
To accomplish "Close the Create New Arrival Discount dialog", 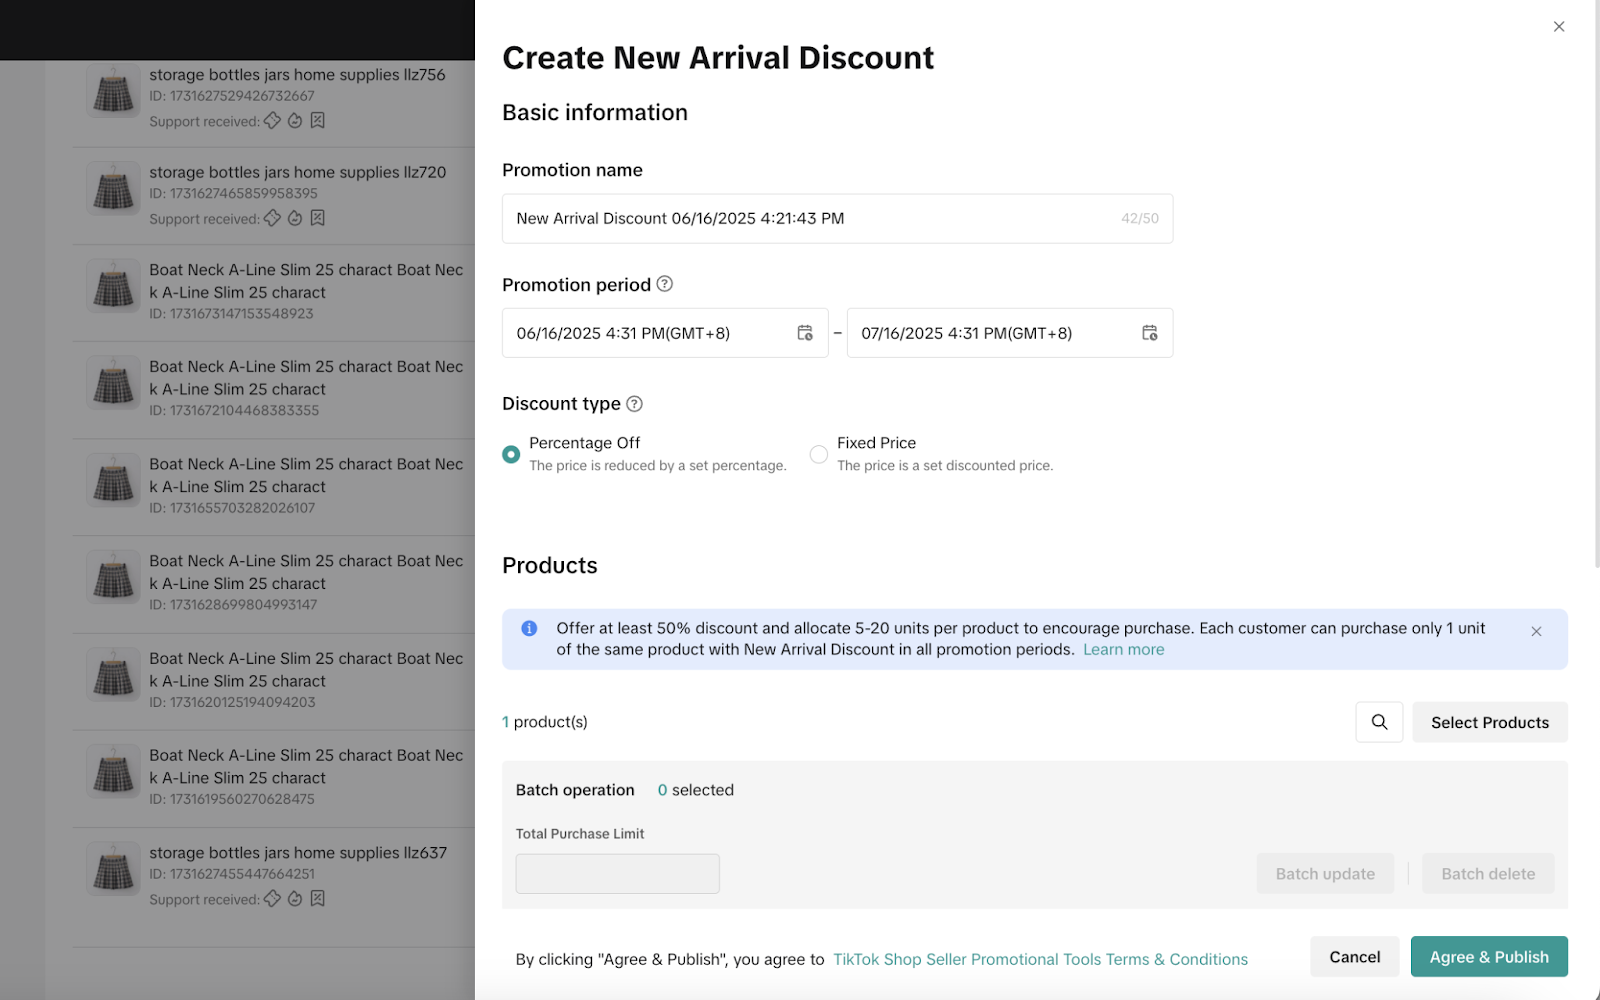I will point(1558,27).
